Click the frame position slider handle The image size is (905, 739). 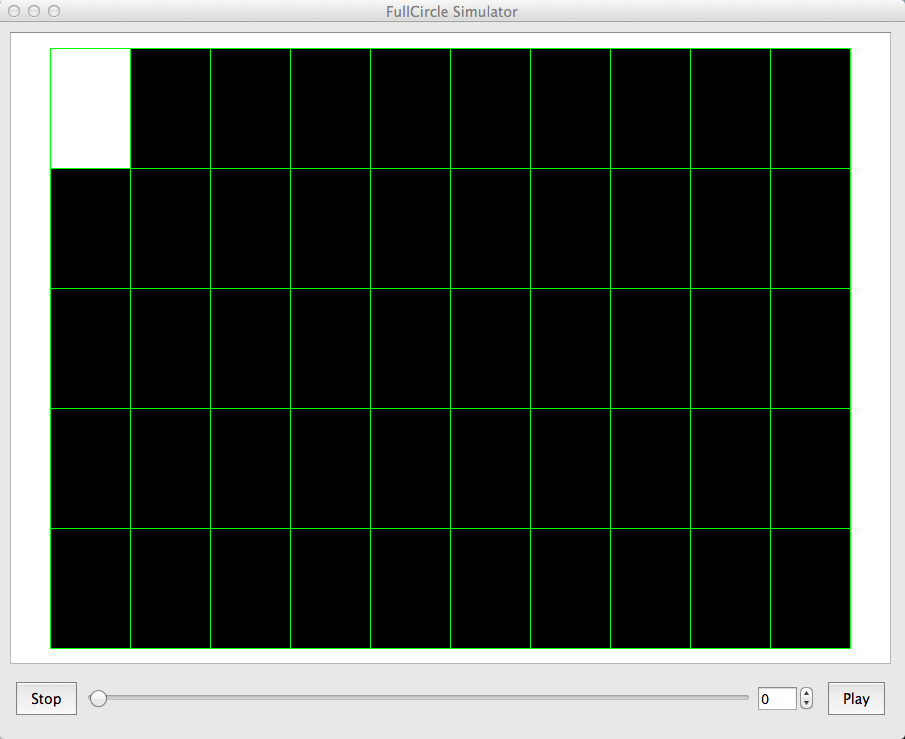pyautogui.click(x=99, y=698)
